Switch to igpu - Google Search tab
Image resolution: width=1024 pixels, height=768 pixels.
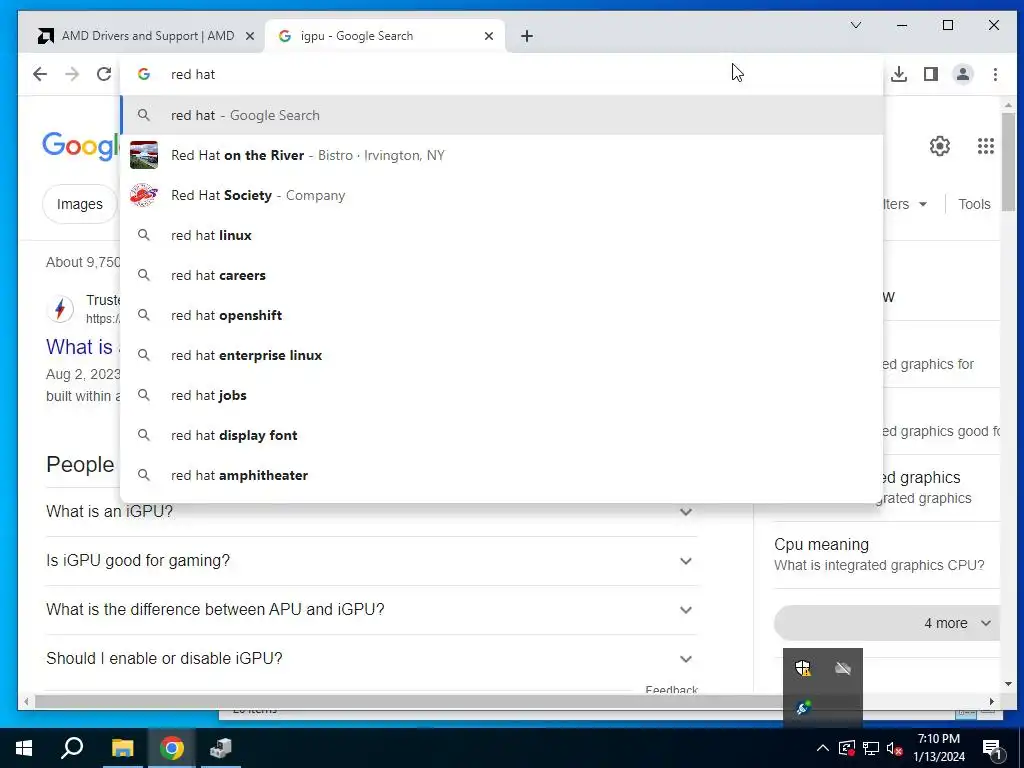[x=384, y=36]
